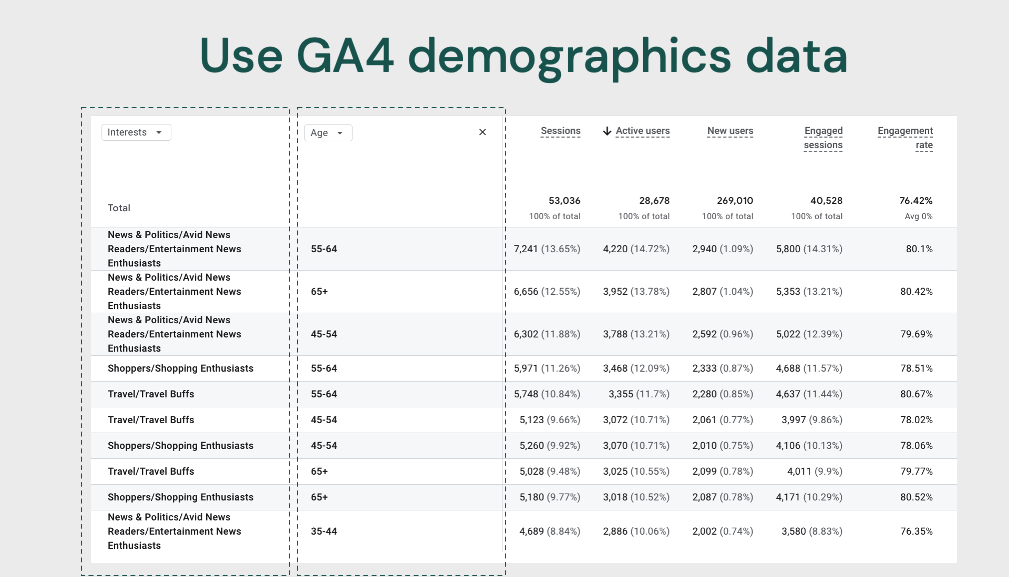Select engaged sessions cell 4,171 (10.29%)

point(809,497)
